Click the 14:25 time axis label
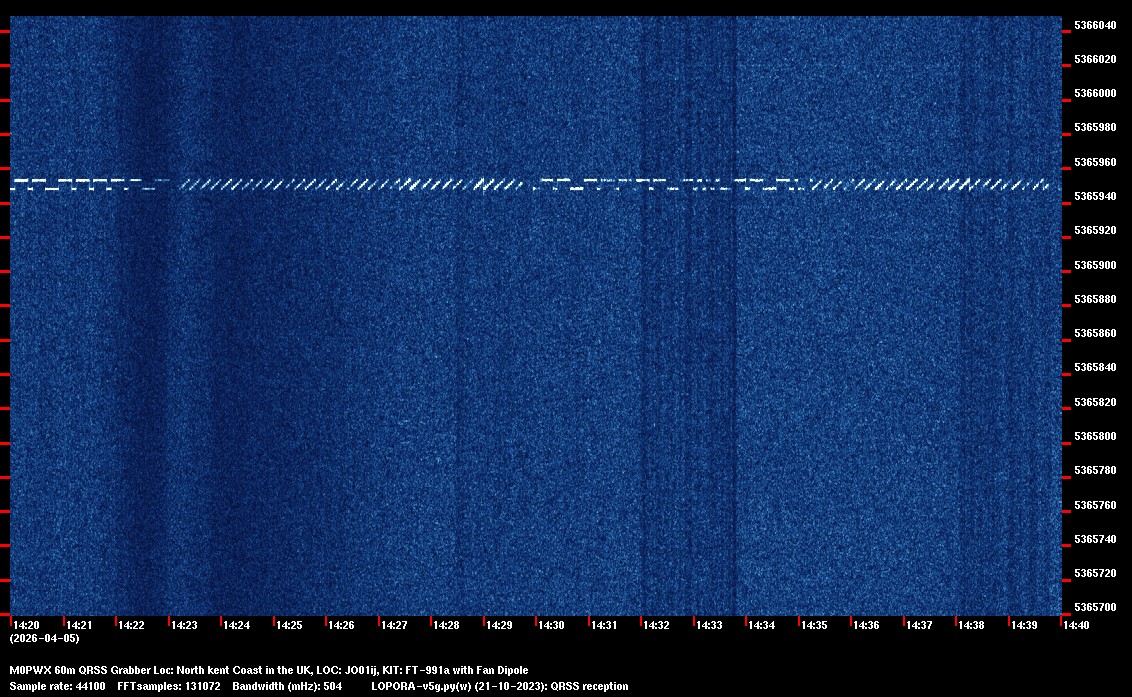This screenshot has width=1132, height=697. tap(289, 625)
